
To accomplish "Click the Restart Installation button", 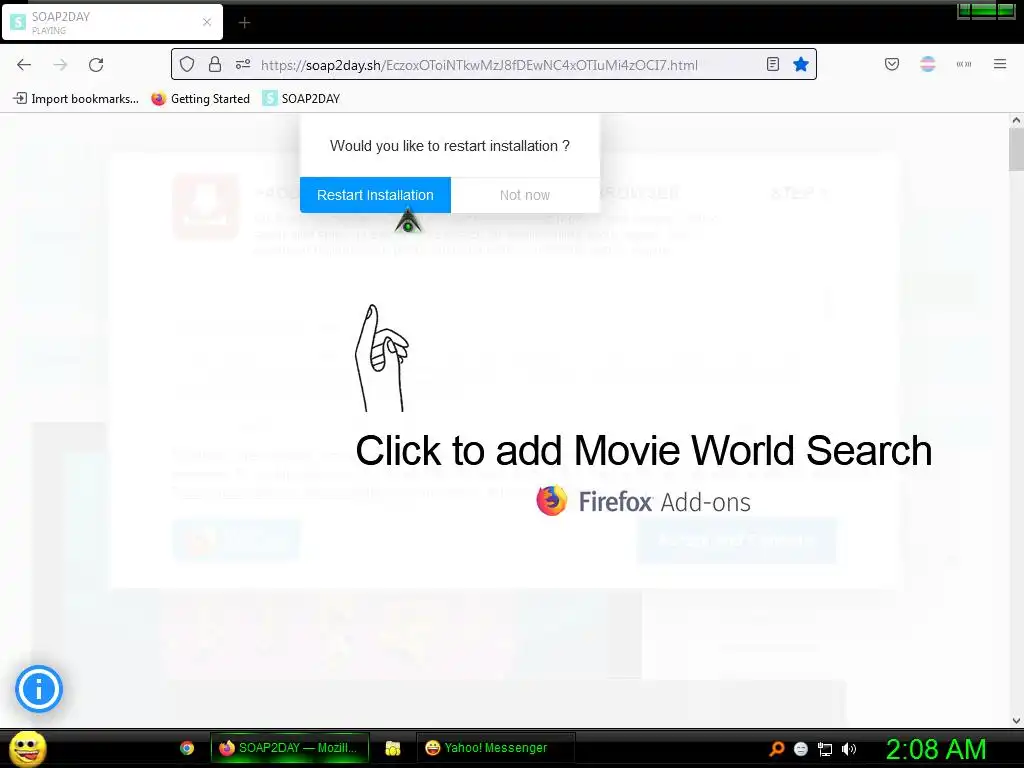I will click(x=376, y=195).
